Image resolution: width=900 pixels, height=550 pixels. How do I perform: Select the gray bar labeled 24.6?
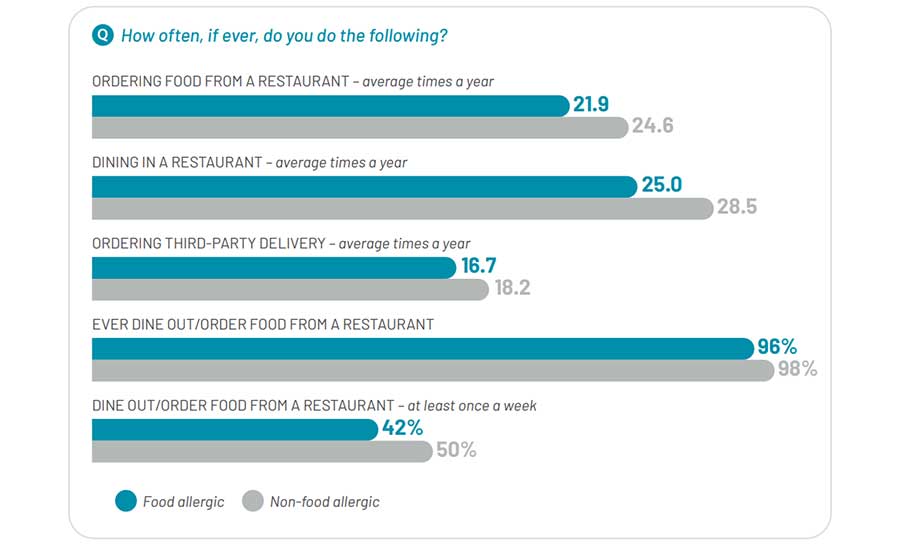(x=360, y=127)
